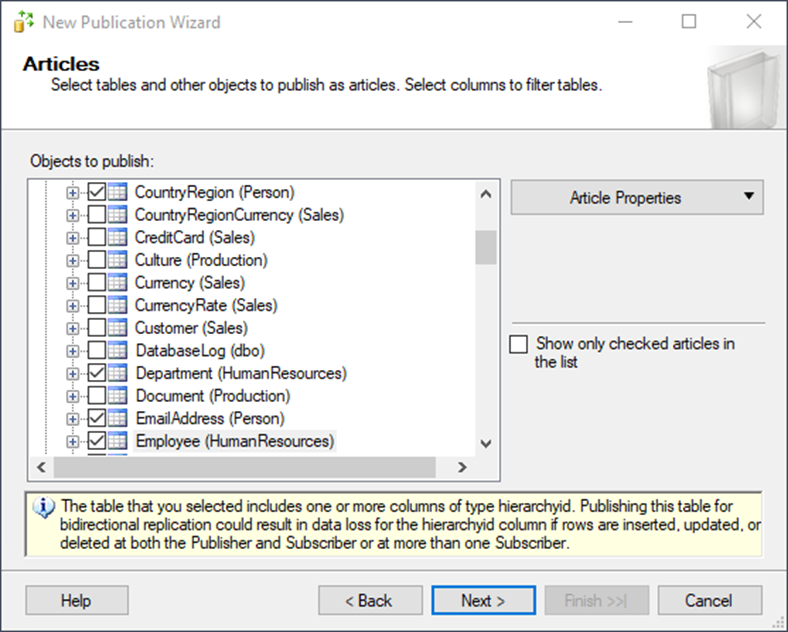Select the Employee (HumanResources) entry
Image resolution: width=788 pixels, height=632 pixels.
(x=235, y=441)
